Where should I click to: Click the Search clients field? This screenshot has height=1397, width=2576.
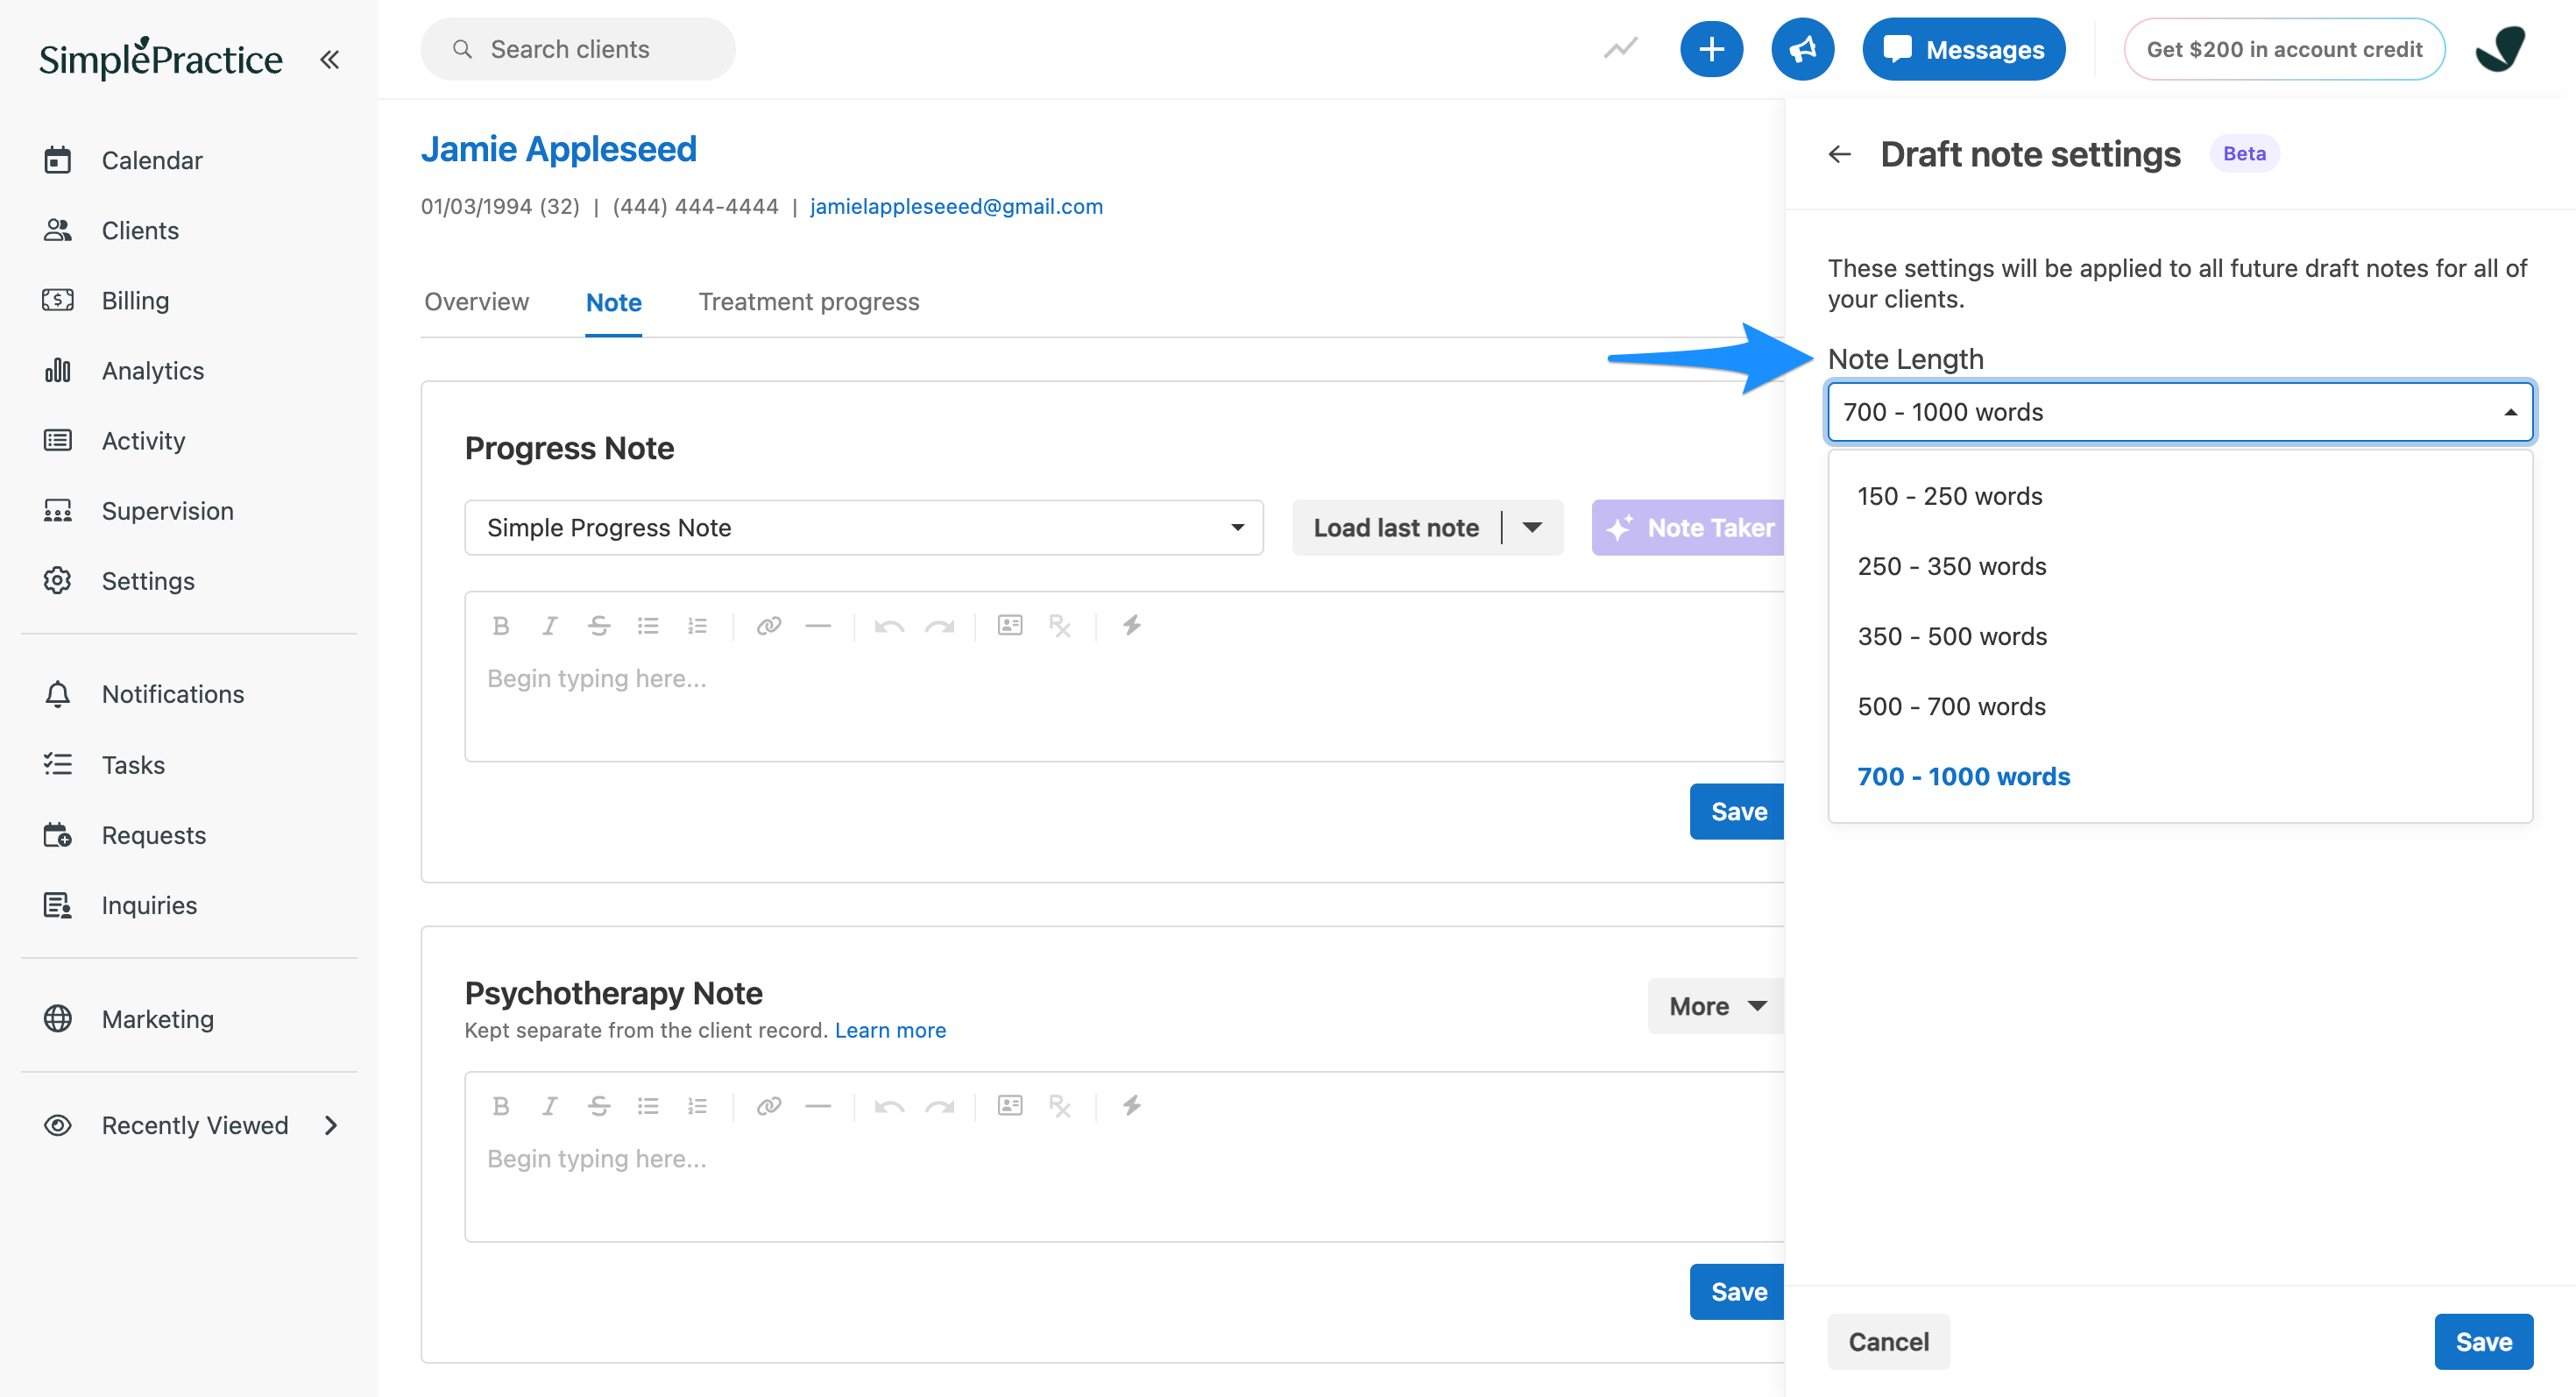[578, 49]
